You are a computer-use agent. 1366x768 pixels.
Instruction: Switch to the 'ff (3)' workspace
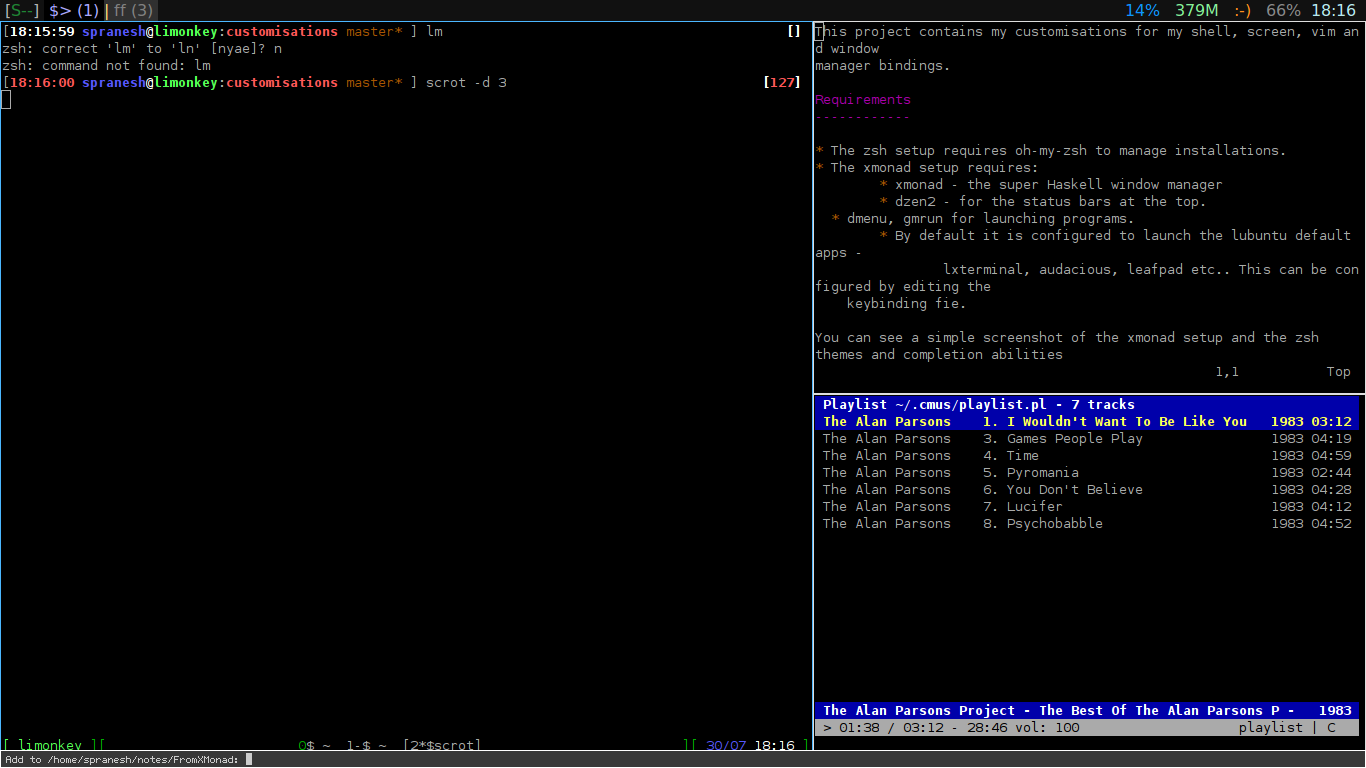point(133,11)
